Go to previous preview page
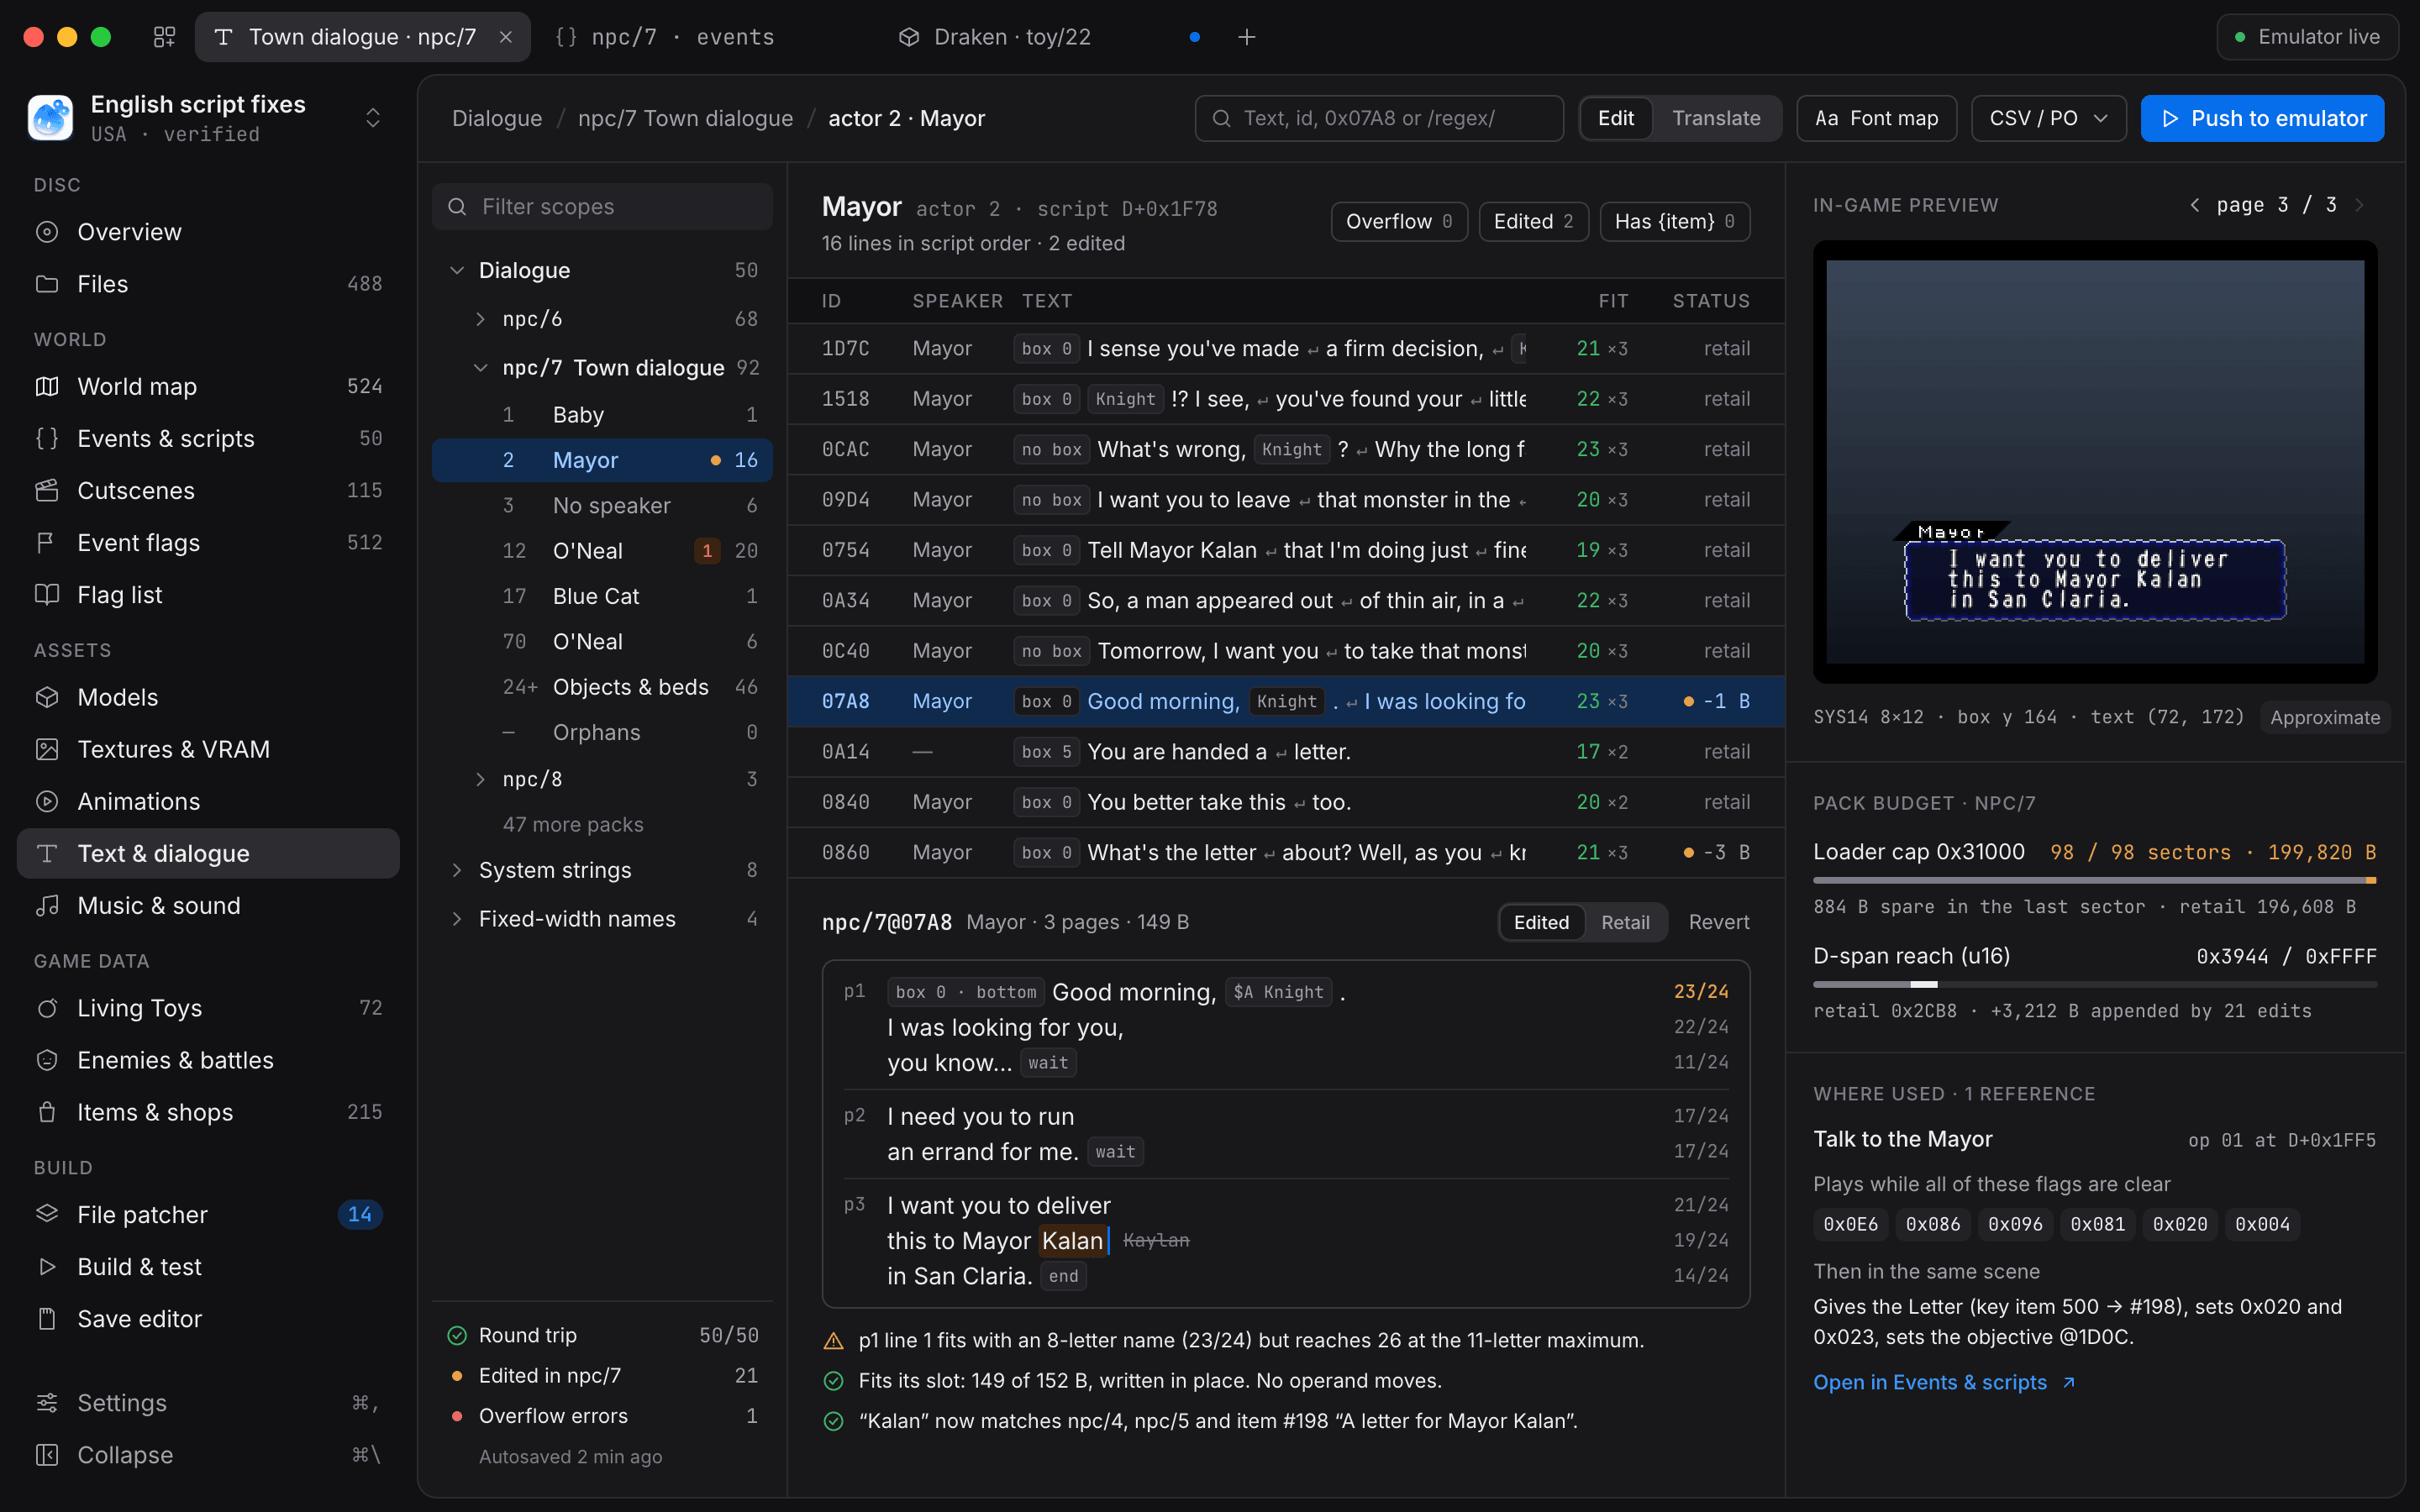The height and width of the screenshot is (1512, 2420). 2194,205
